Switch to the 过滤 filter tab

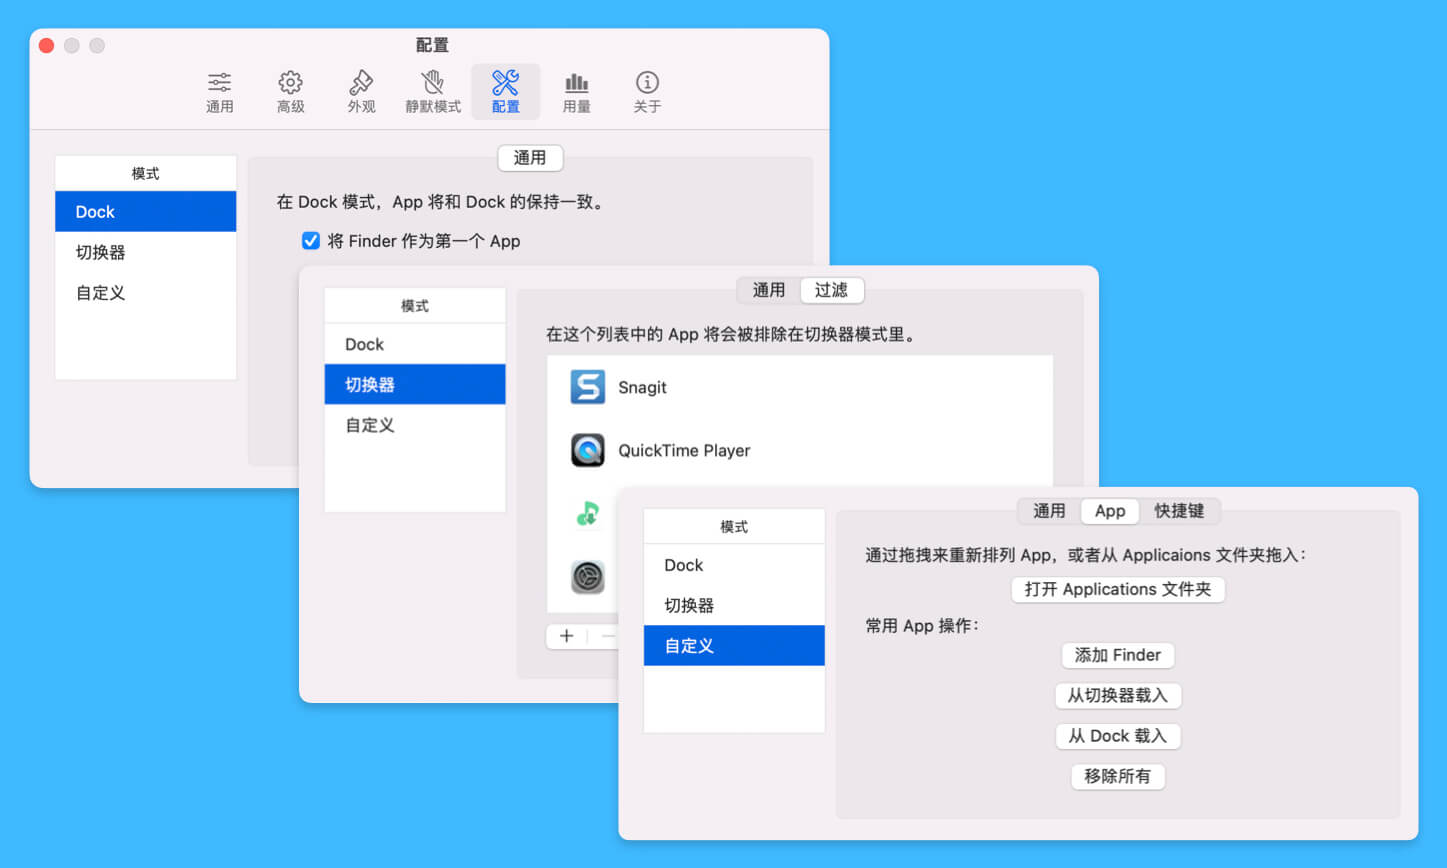click(x=831, y=290)
